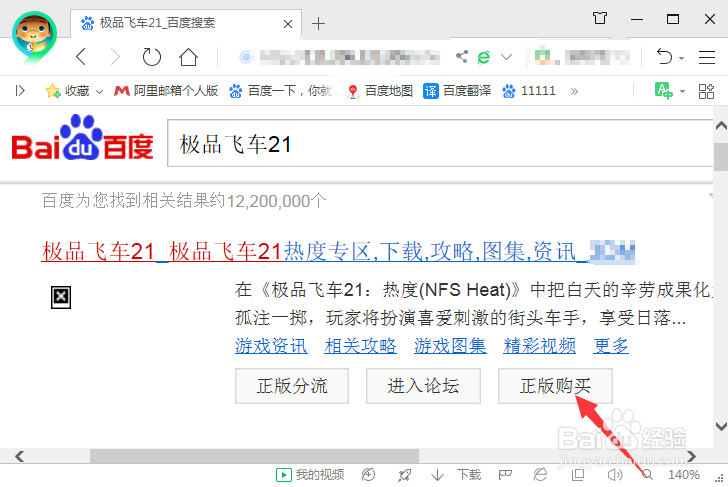
Task: Close the 极品飞车21_百度搜索 tab
Action: click(288, 24)
